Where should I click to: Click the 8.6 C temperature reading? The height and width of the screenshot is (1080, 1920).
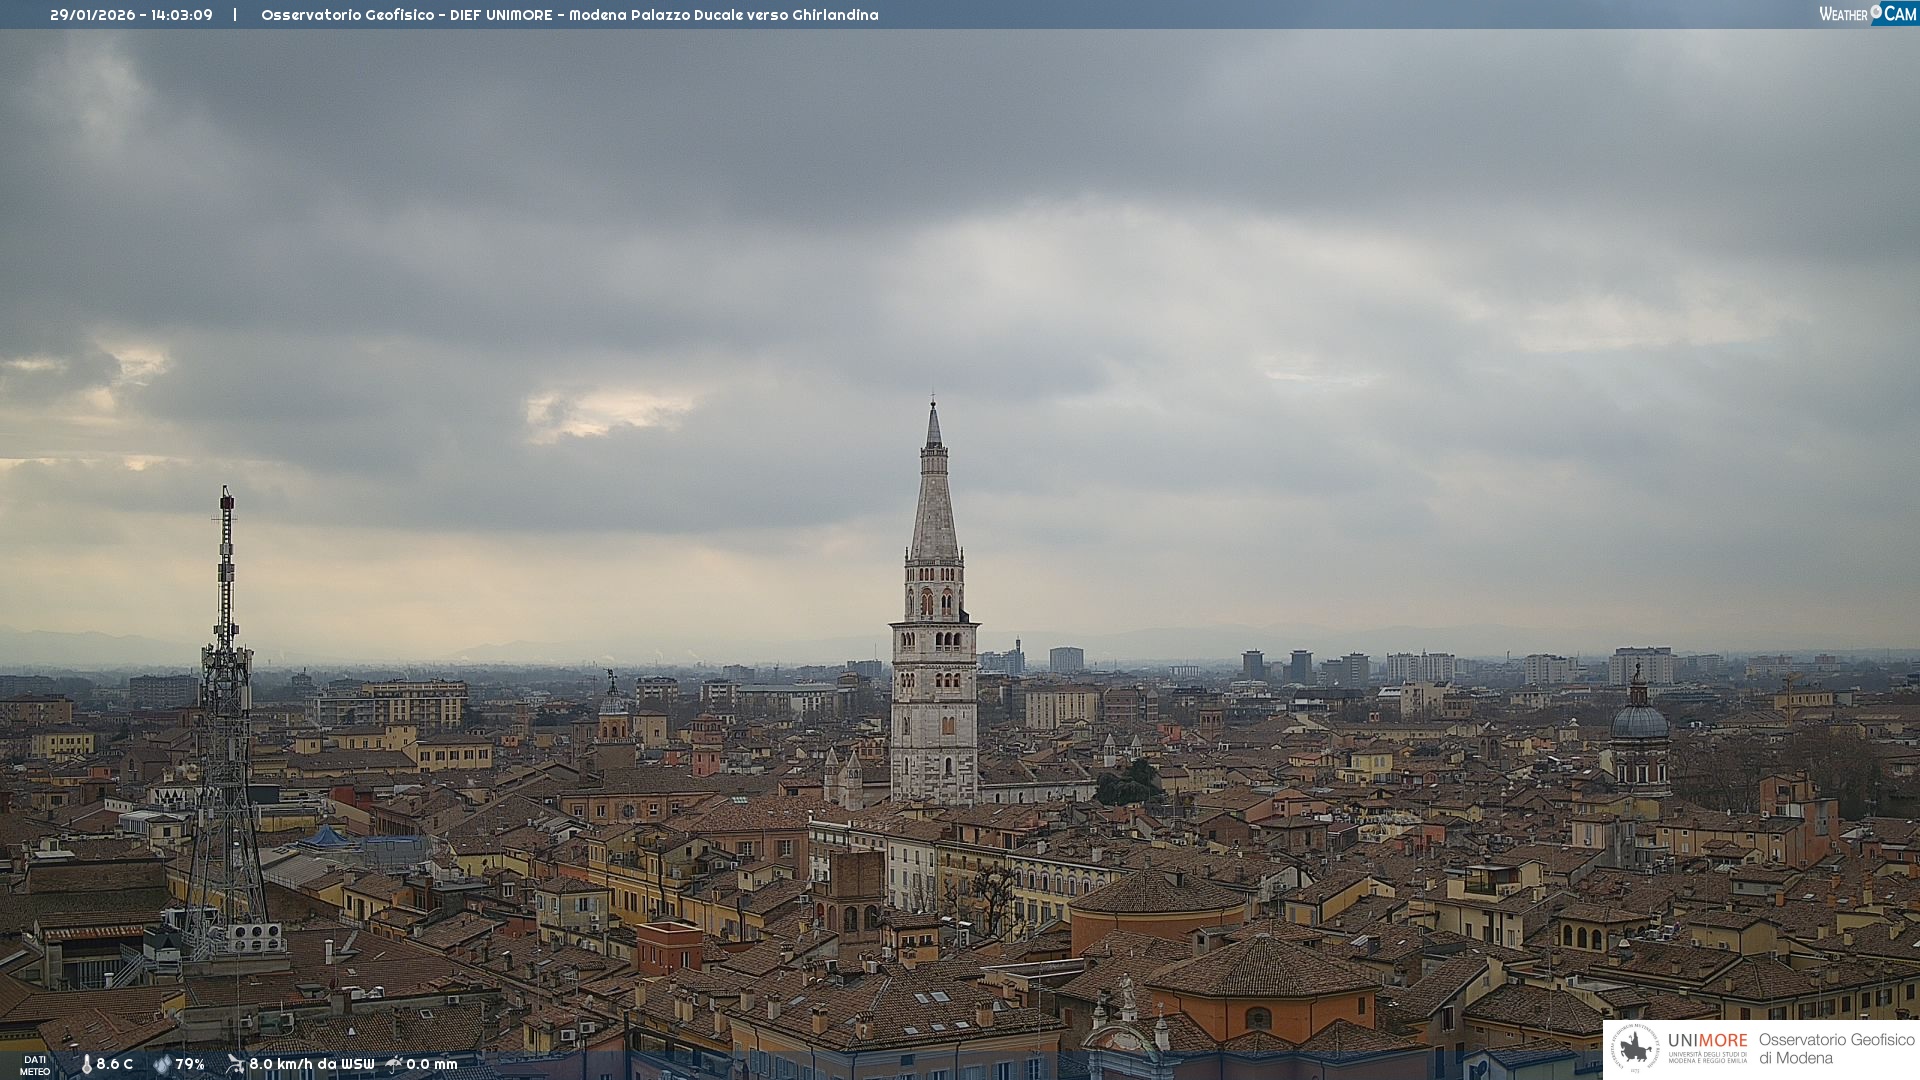[x=115, y=1064]
